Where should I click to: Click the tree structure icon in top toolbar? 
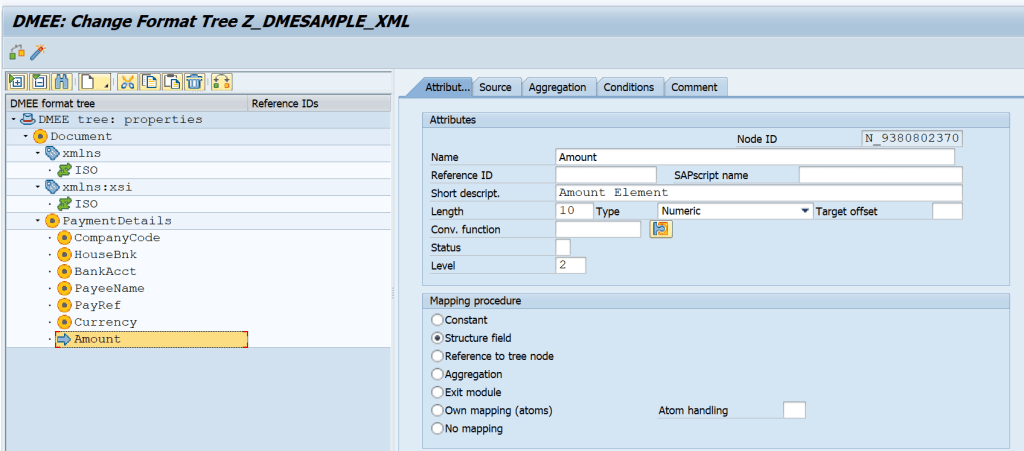pyautogui.click(x=17, y=52)
